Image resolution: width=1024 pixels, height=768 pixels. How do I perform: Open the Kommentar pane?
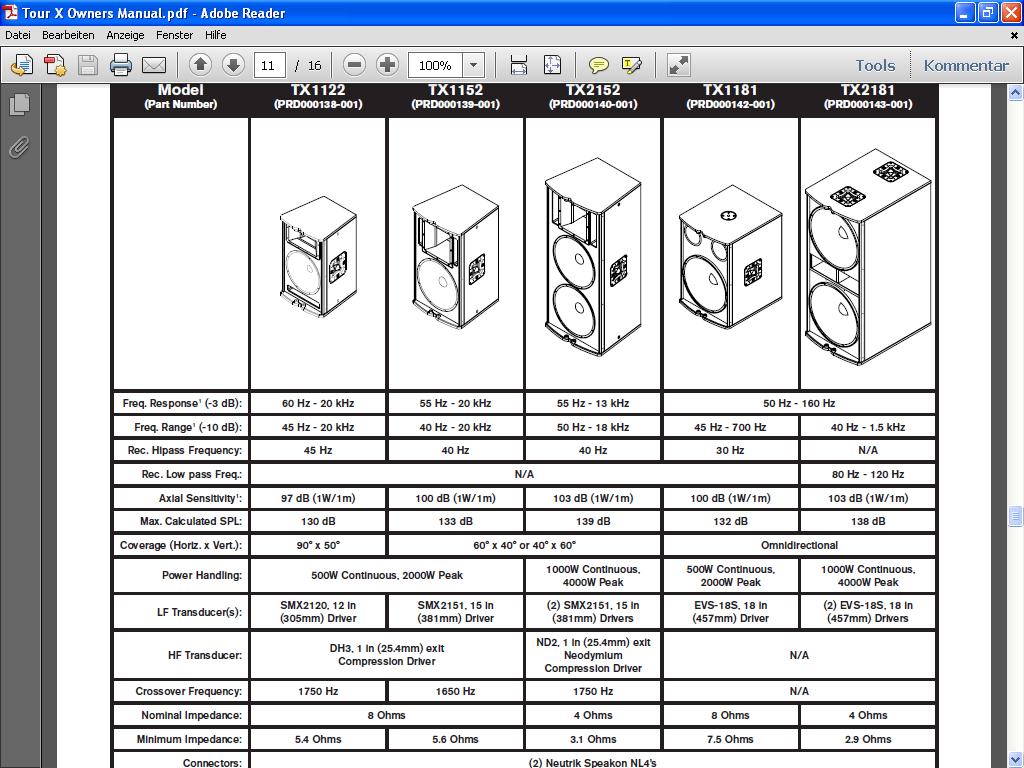[x=966, y=65]
